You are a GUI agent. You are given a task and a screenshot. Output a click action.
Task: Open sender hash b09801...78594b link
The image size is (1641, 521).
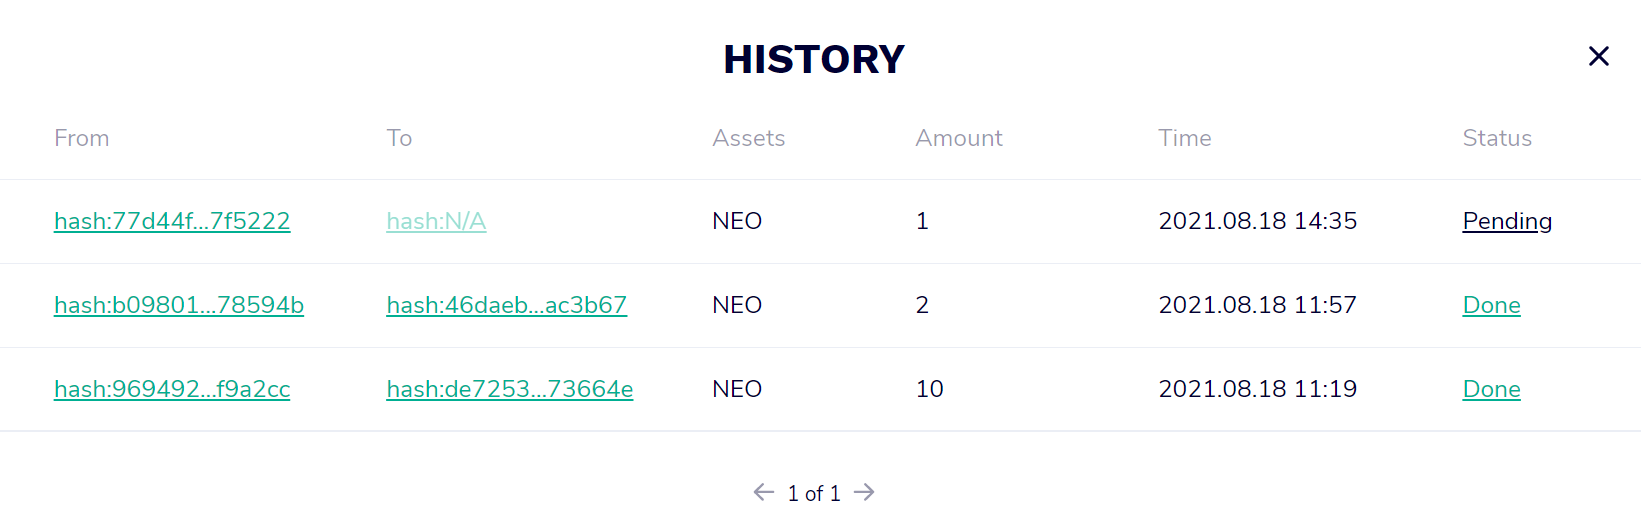click(179, 305)
